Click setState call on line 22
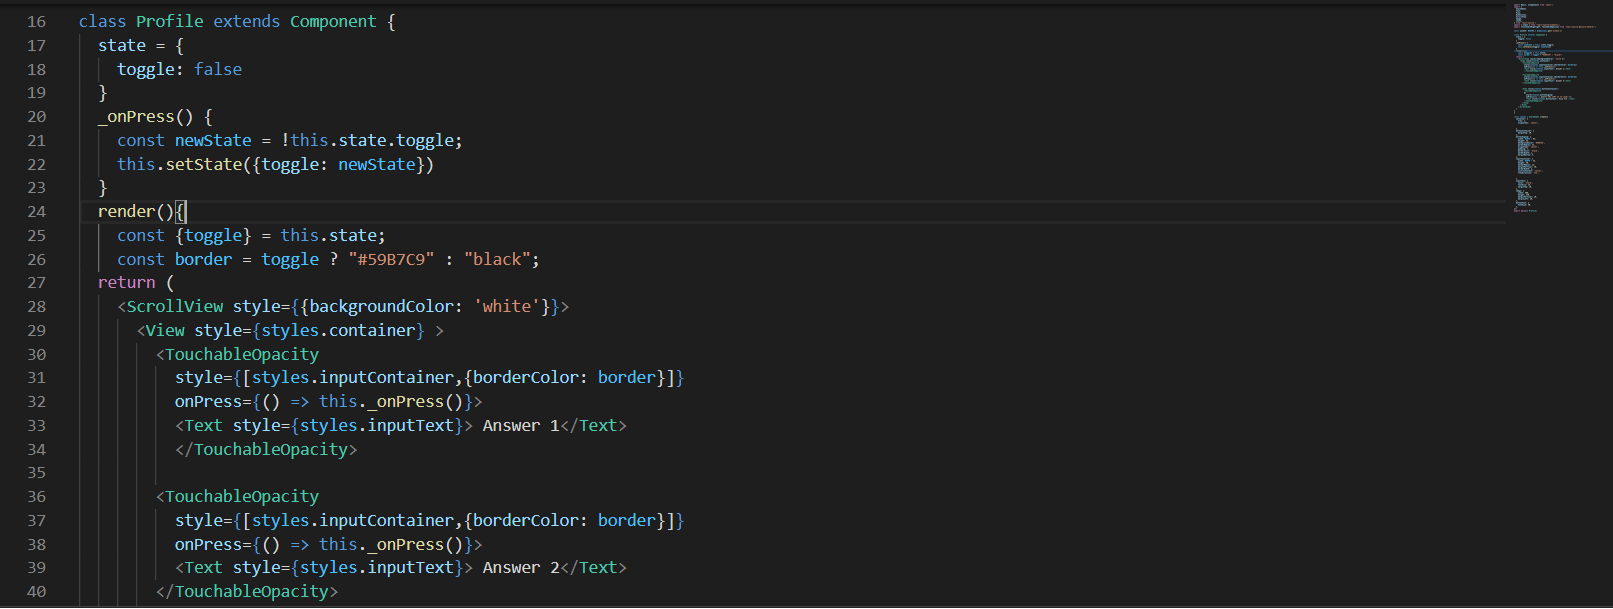Screen dimensions: 1613x609 click(204, 164)
